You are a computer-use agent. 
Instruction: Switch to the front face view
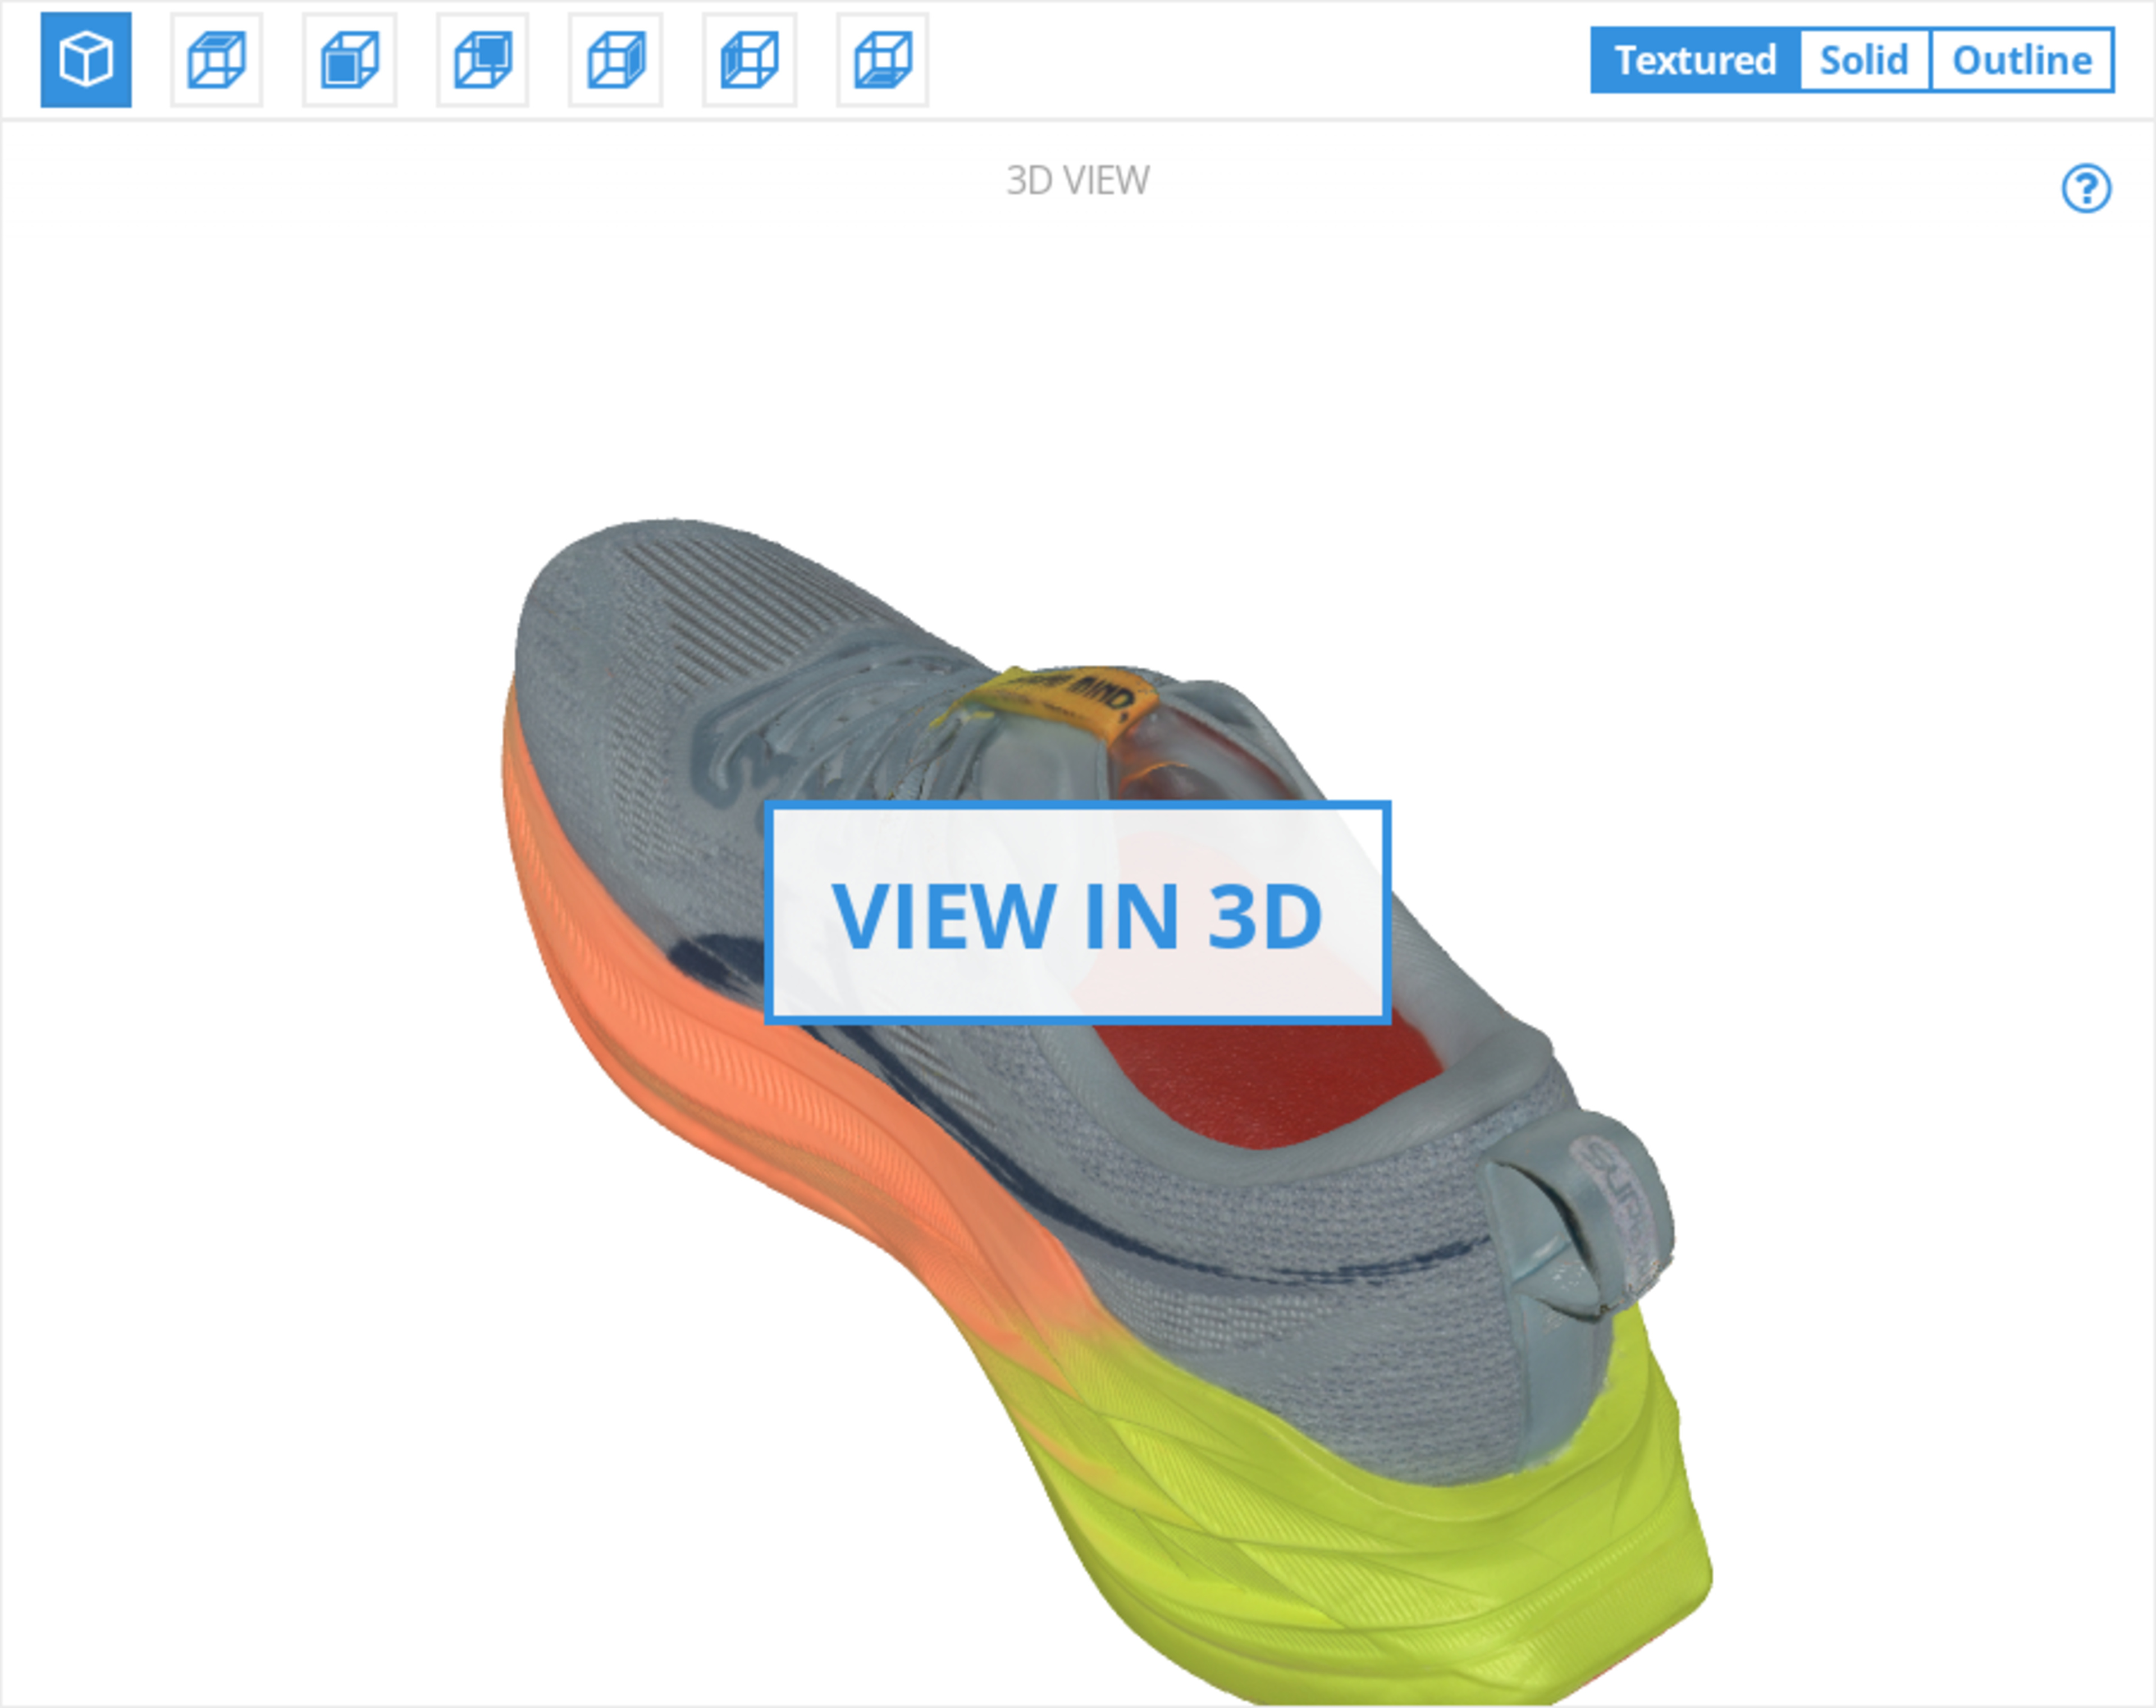350,60
